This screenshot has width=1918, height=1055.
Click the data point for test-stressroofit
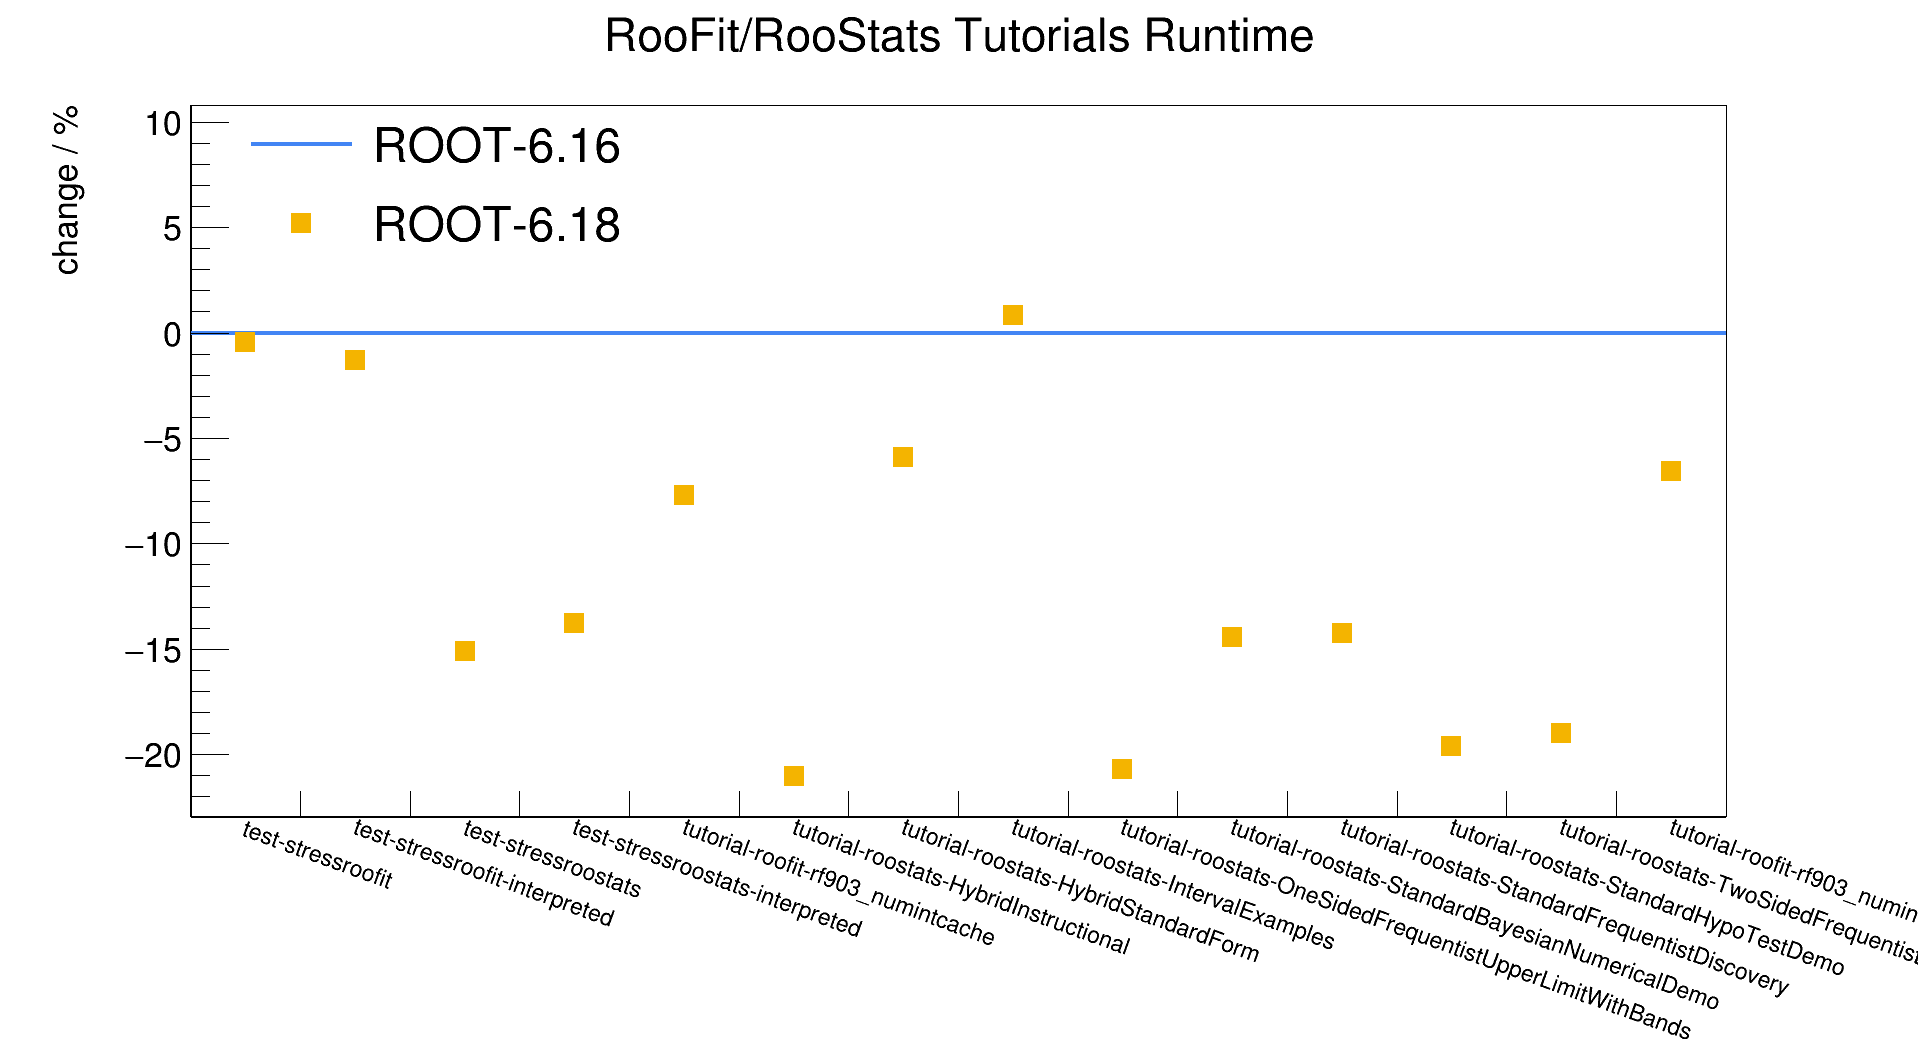(x=245, y=342)
